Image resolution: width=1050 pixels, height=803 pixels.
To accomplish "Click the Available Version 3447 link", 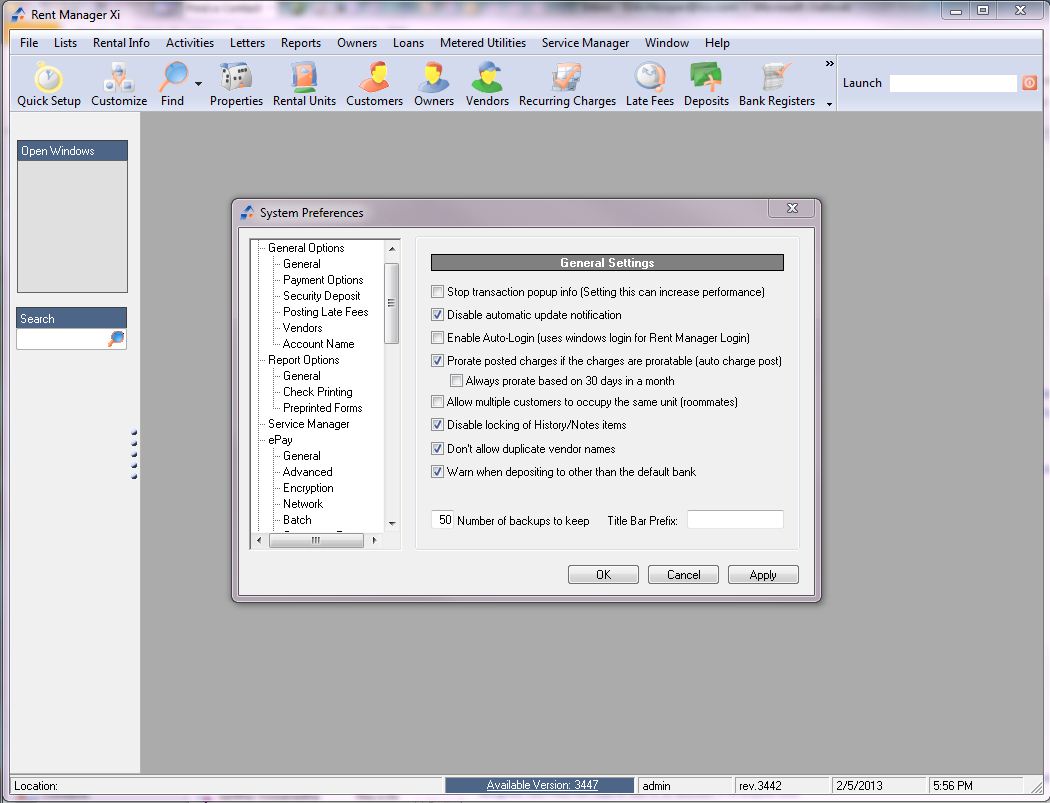I will coord(542,785).
